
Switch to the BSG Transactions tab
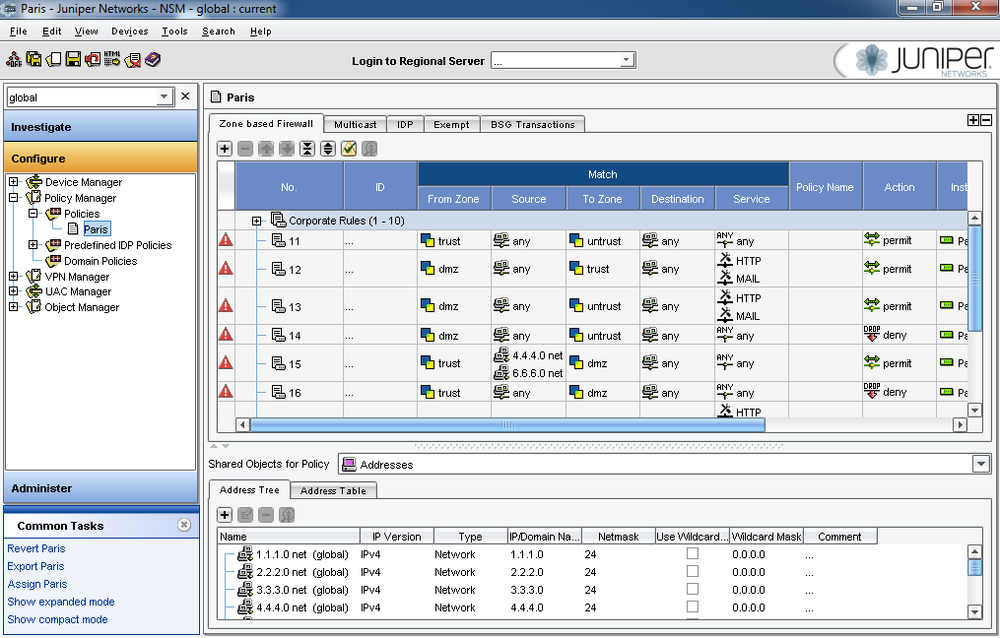[532, 125]
